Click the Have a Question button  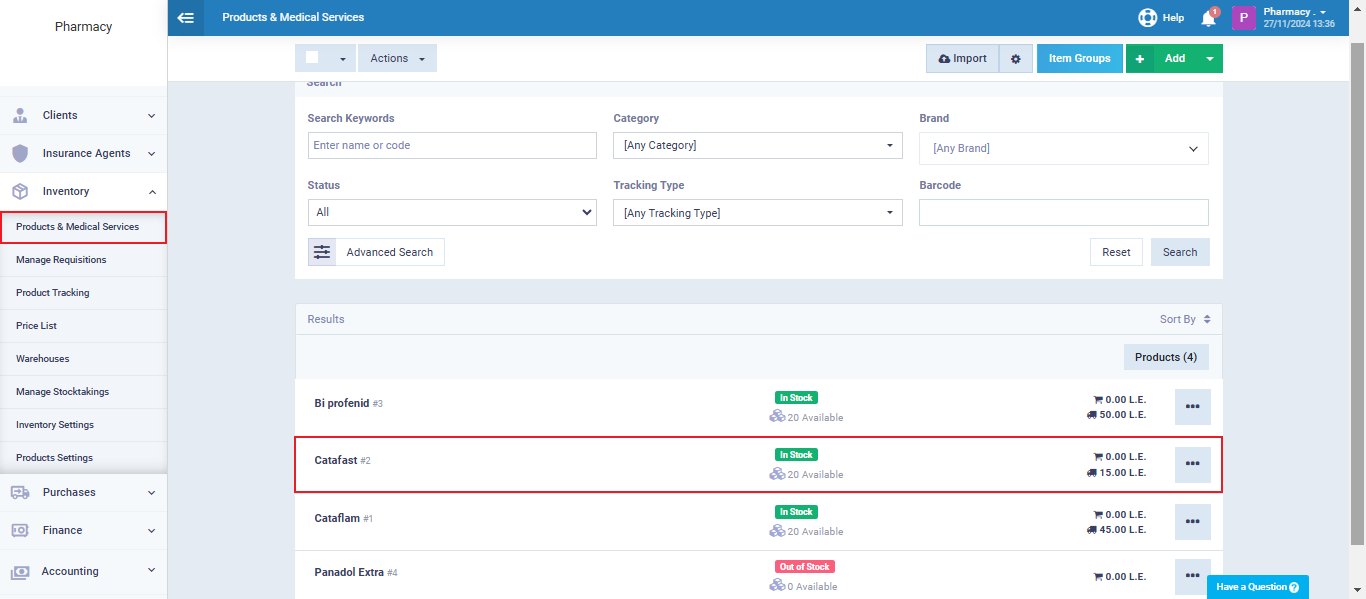(1258, 587)
